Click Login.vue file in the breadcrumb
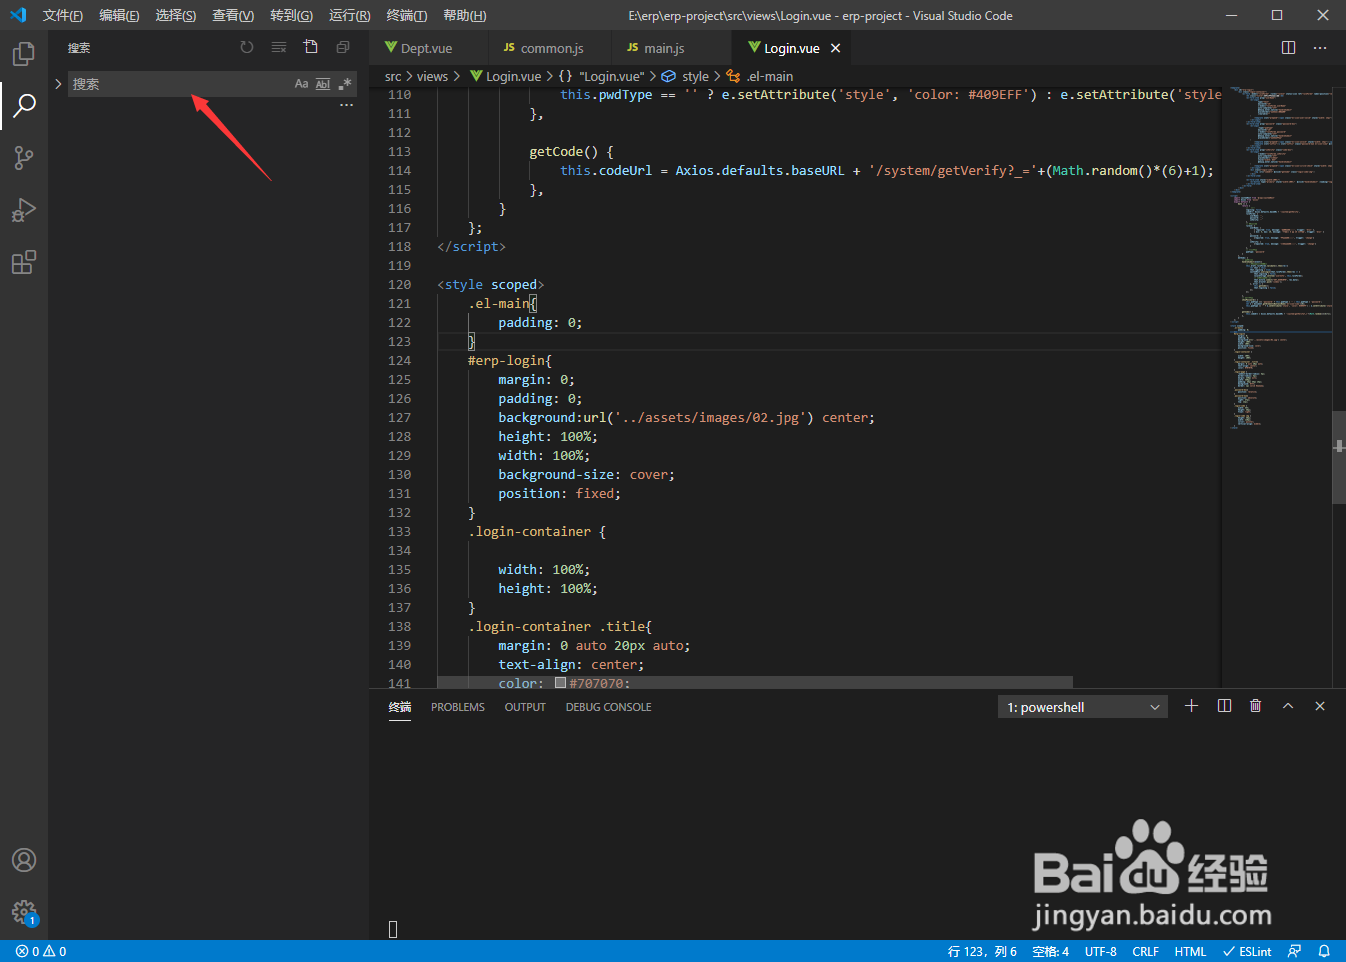Image resolution: width=1346 pixels, height=962 pixels. coord(506,76)
